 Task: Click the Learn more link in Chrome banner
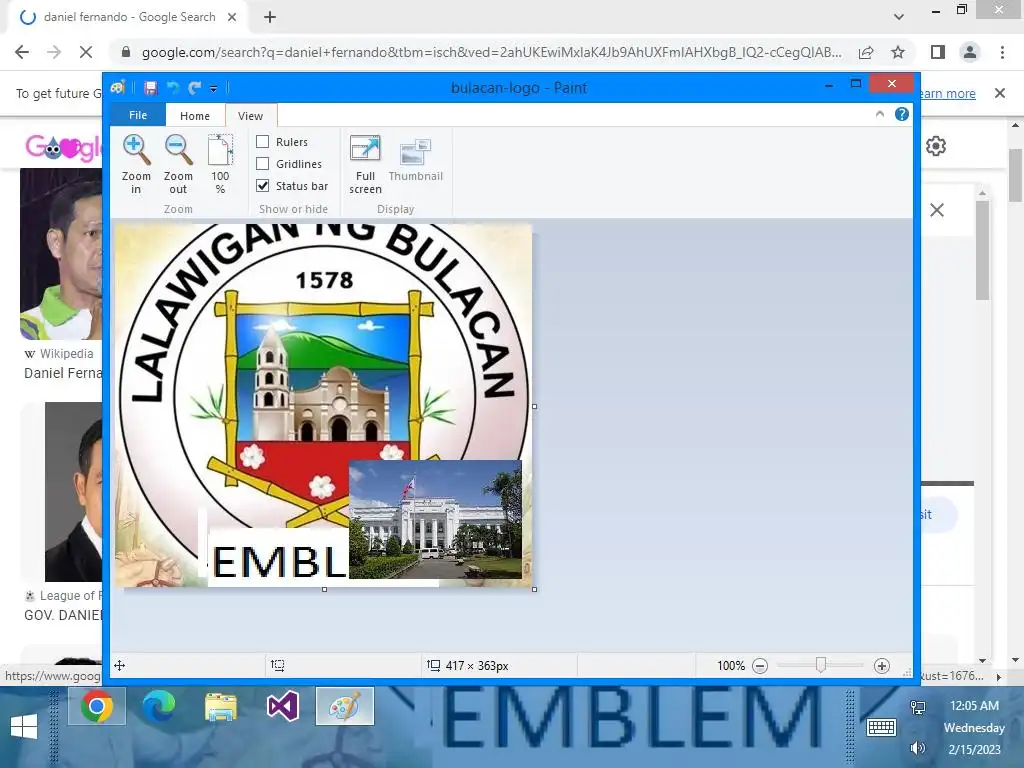tap(946, 93)
